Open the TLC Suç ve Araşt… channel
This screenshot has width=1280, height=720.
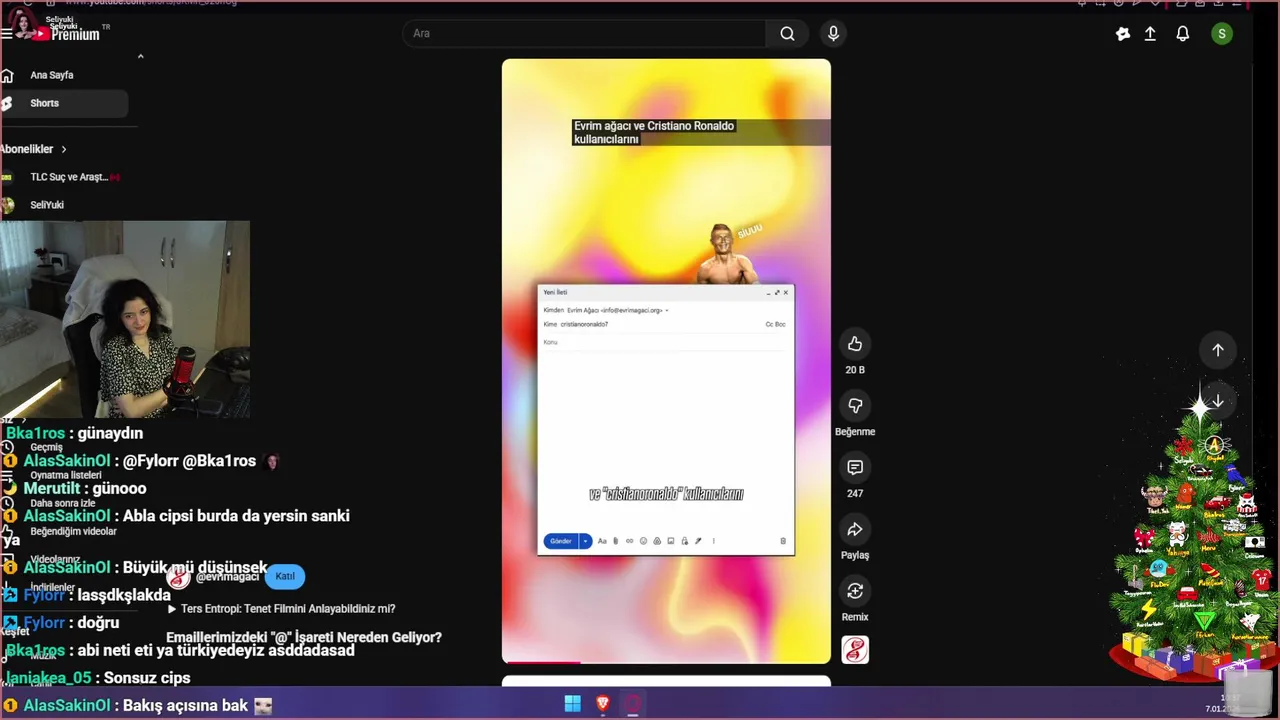(64, 177)
